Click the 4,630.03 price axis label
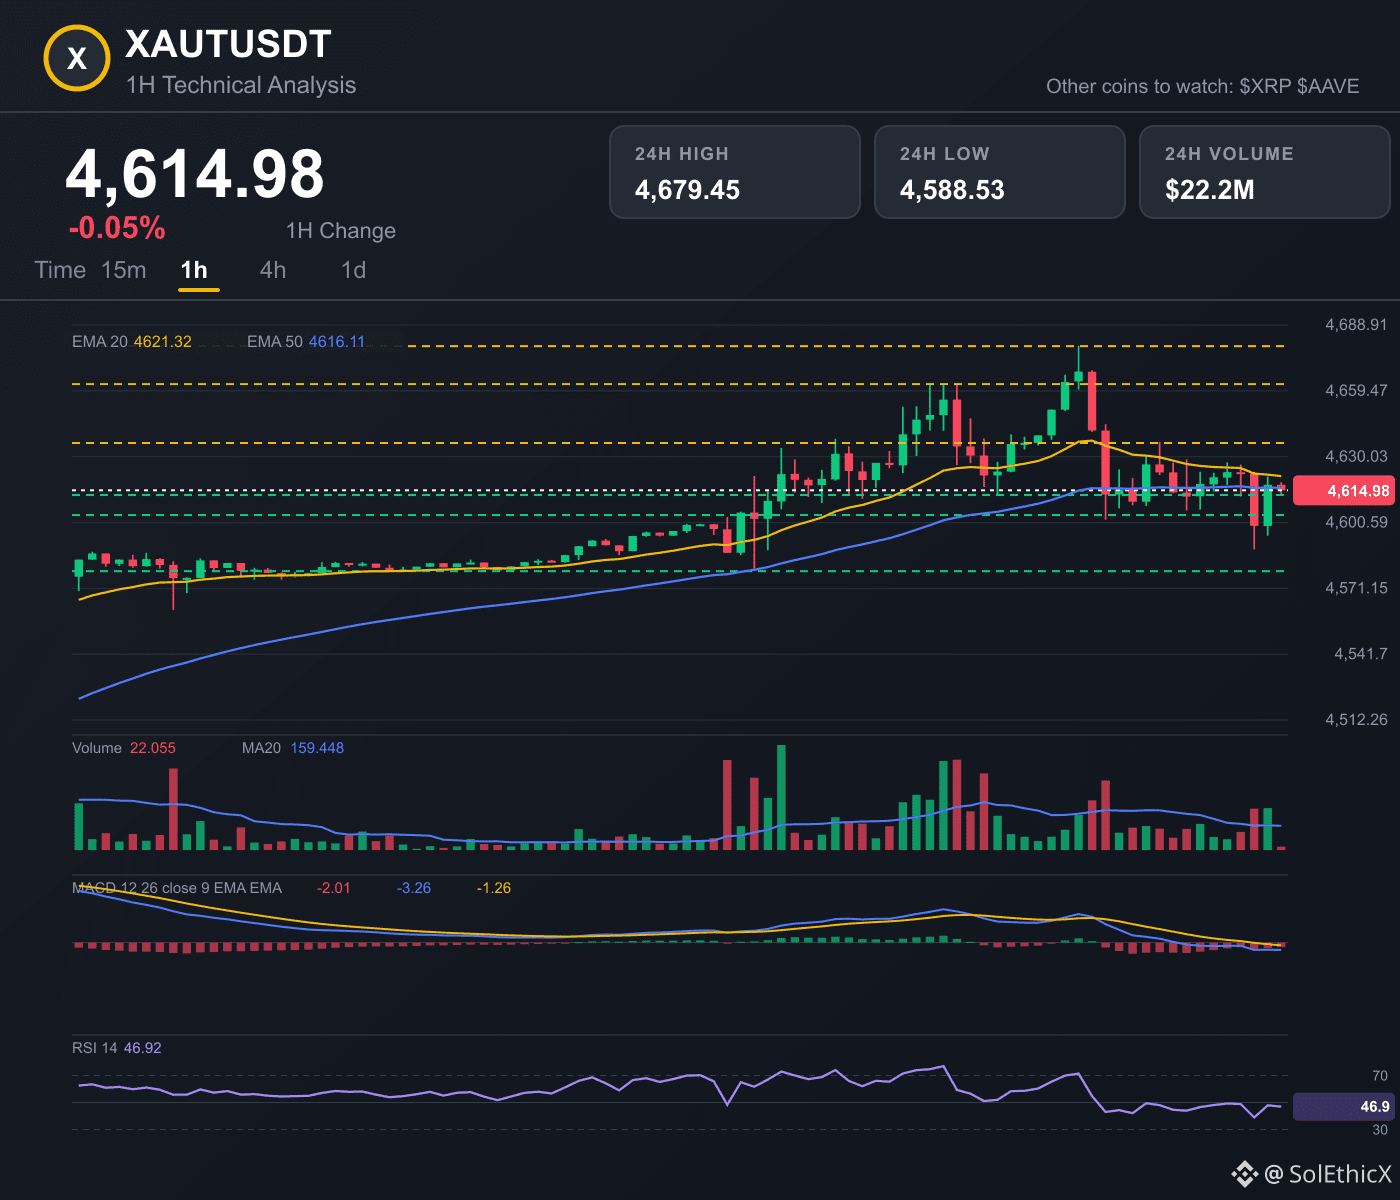Viewport: 1400px width, 1200px height. [1356, 456]
